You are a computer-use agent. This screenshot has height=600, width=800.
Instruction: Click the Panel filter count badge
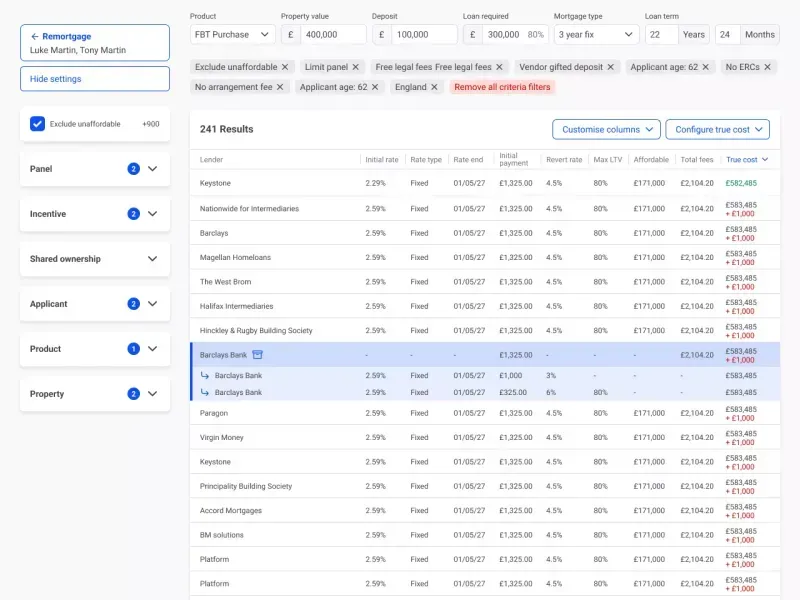click(x=133, y=169)
